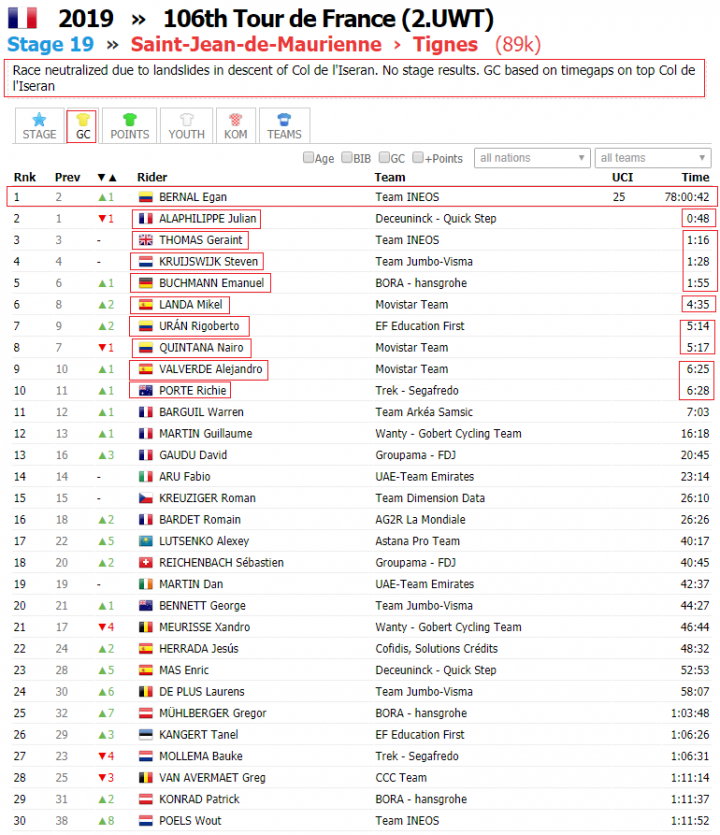Open rider ALAPHILIPPE Julian
The image size is (720, 835).
coord(208,218)
